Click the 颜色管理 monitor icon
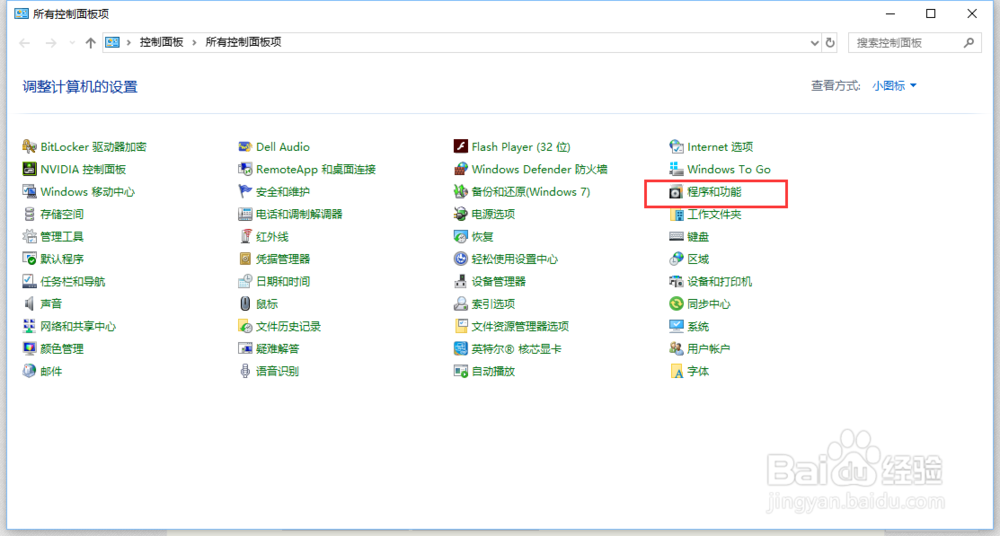1000x536 pixels. click(x=29, y=348)
